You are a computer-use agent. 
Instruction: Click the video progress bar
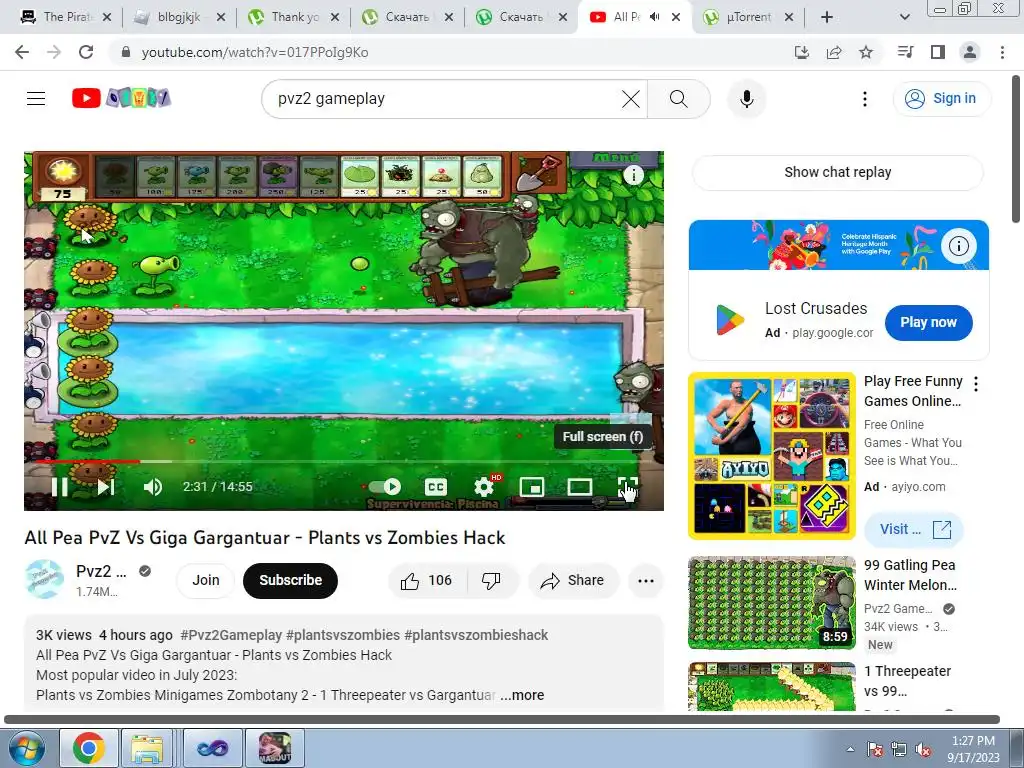click(344, 462)
